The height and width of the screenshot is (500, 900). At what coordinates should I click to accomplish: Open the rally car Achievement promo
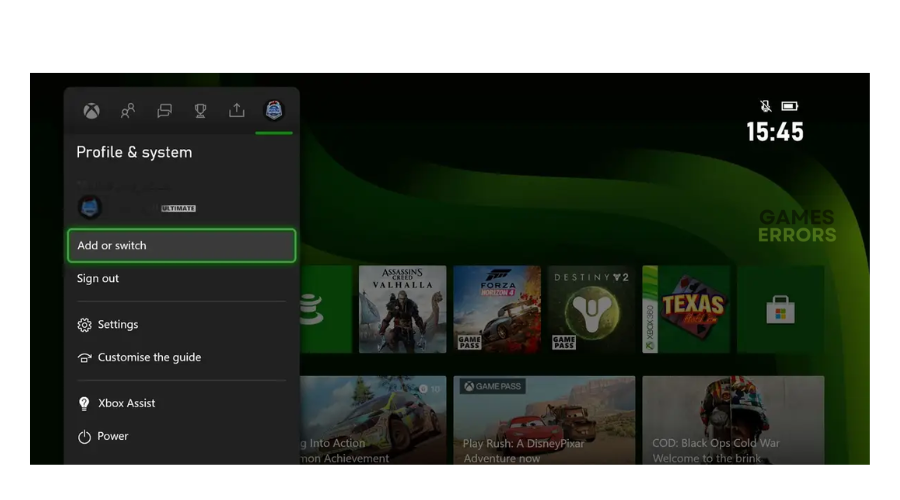click(x=373, y=420)
